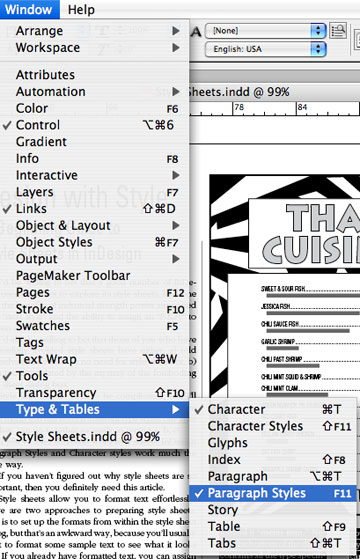
Task: Toggle the checked Control panel item
Action: (x=94, y=125)
